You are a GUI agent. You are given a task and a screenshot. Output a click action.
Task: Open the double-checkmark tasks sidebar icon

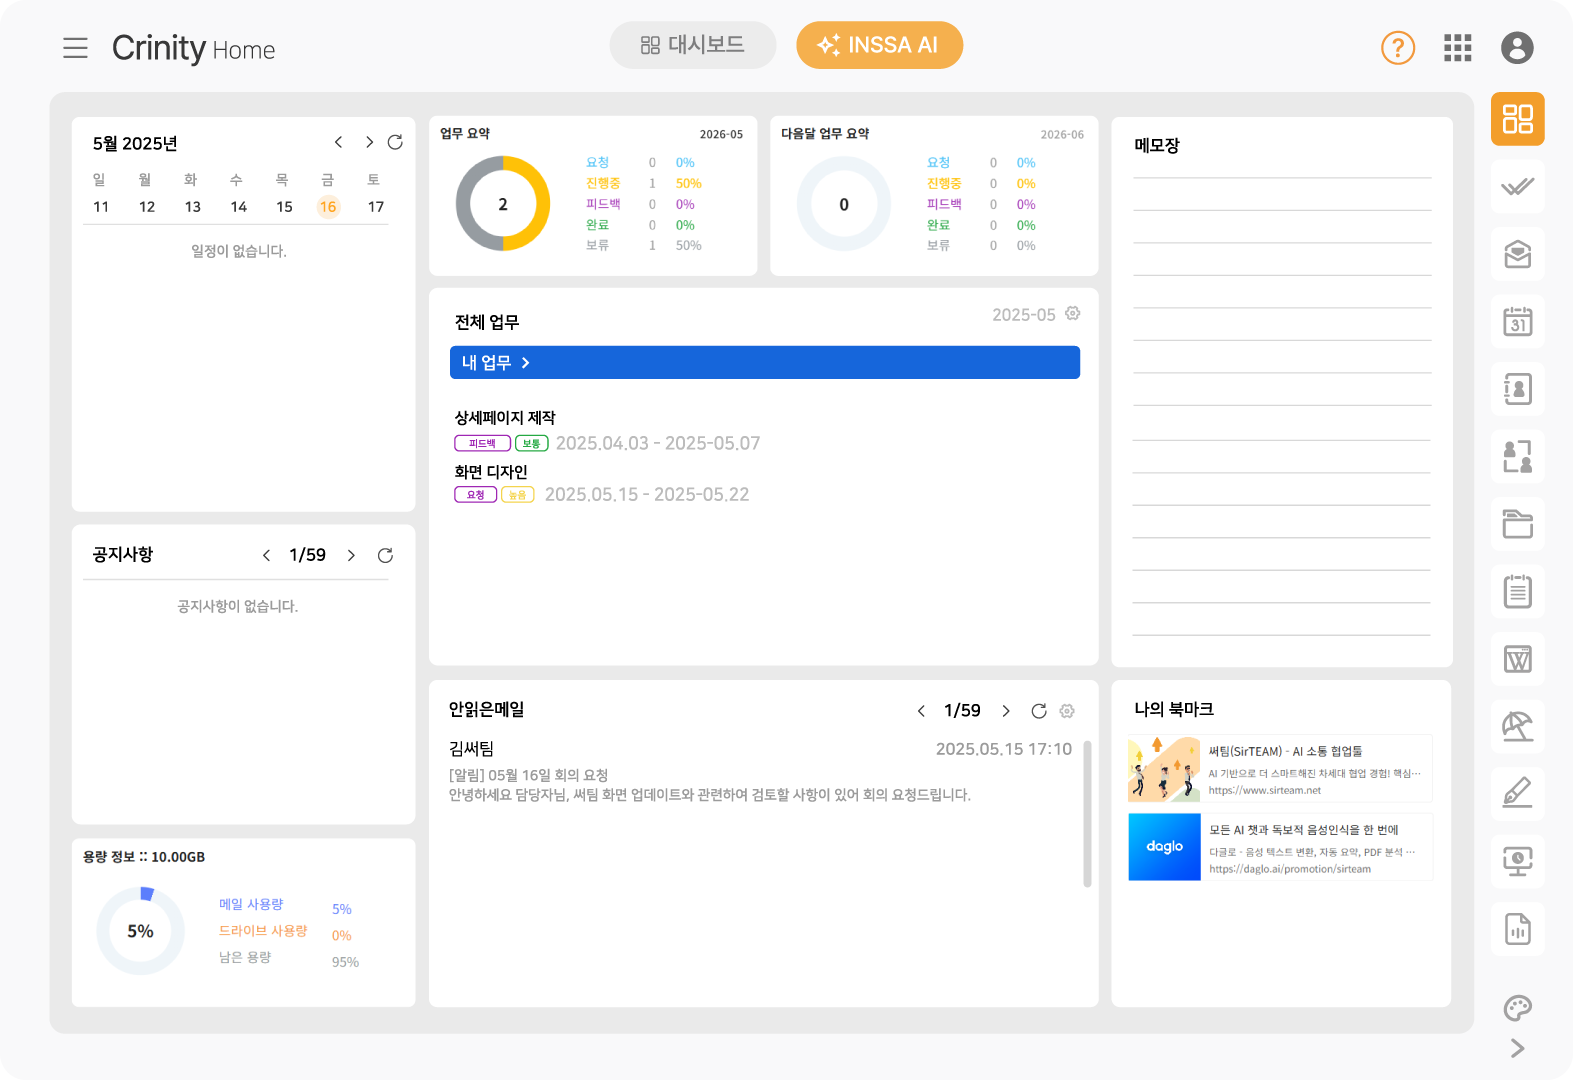(1517, 186)
